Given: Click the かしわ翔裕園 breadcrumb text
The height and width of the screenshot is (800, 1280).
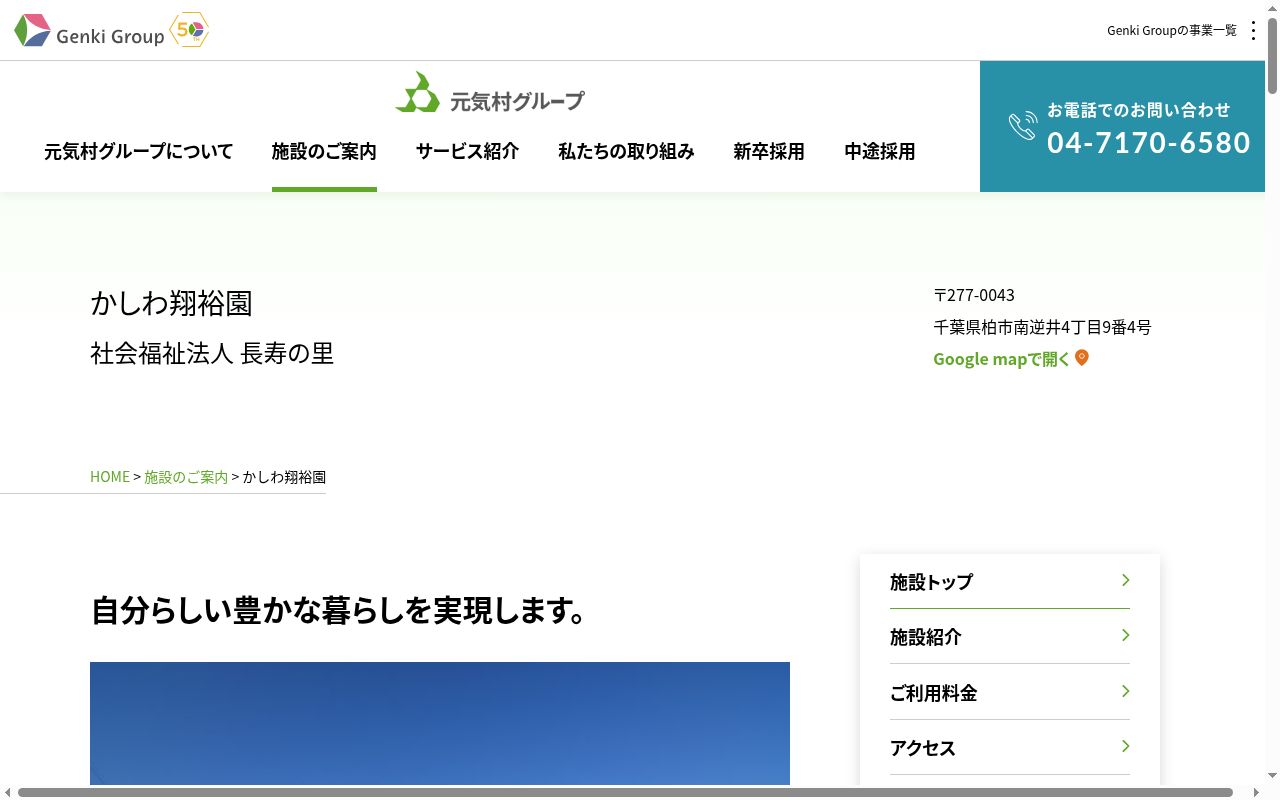Looking at the screenshot, I should (284, 477).
